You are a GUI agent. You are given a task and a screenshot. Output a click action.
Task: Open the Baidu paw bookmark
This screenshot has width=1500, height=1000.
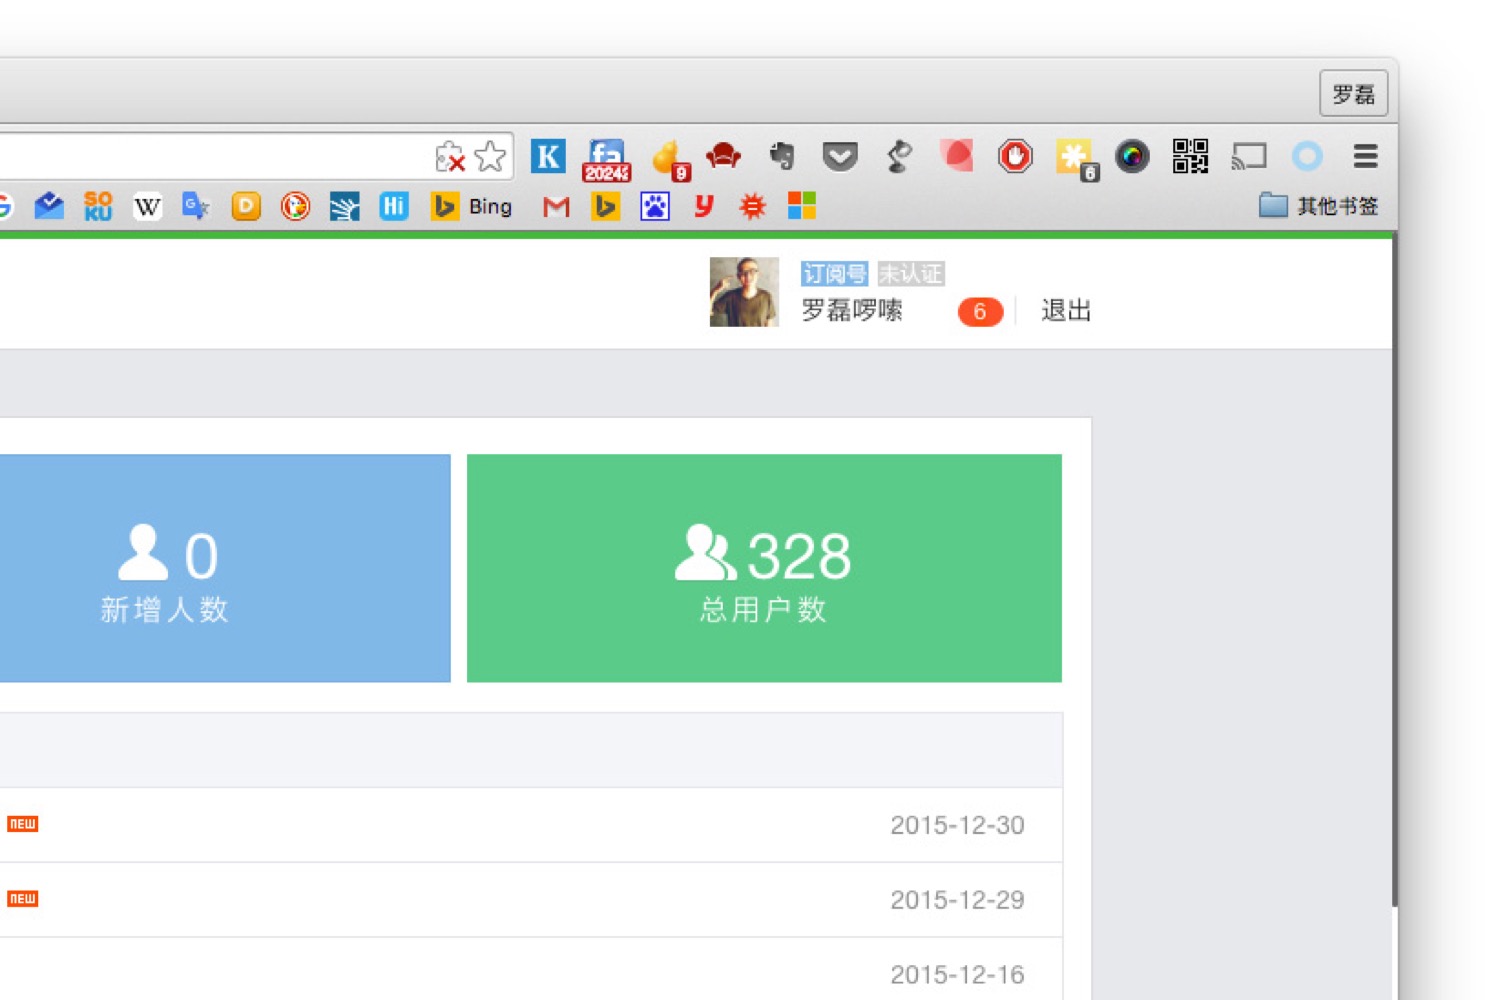pos(655,207)
